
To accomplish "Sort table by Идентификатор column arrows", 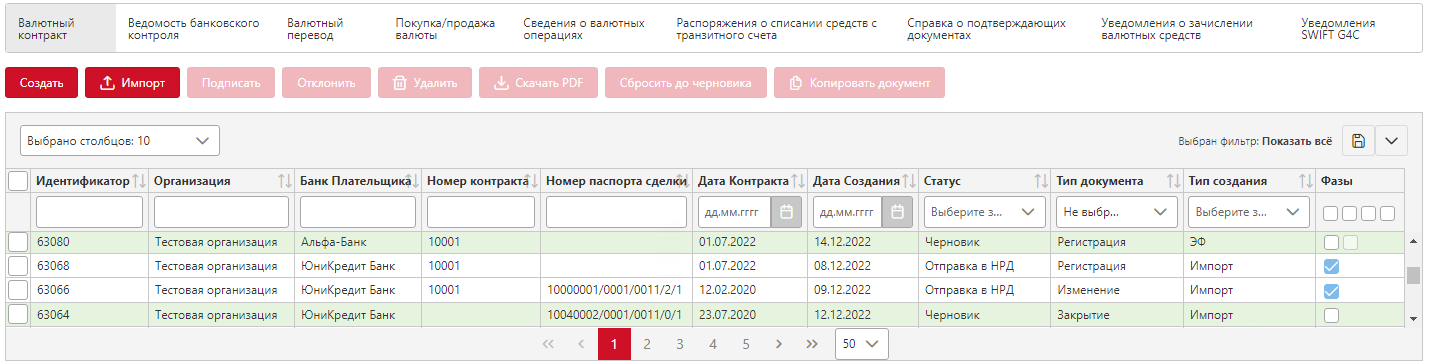I will pos(139,181).
